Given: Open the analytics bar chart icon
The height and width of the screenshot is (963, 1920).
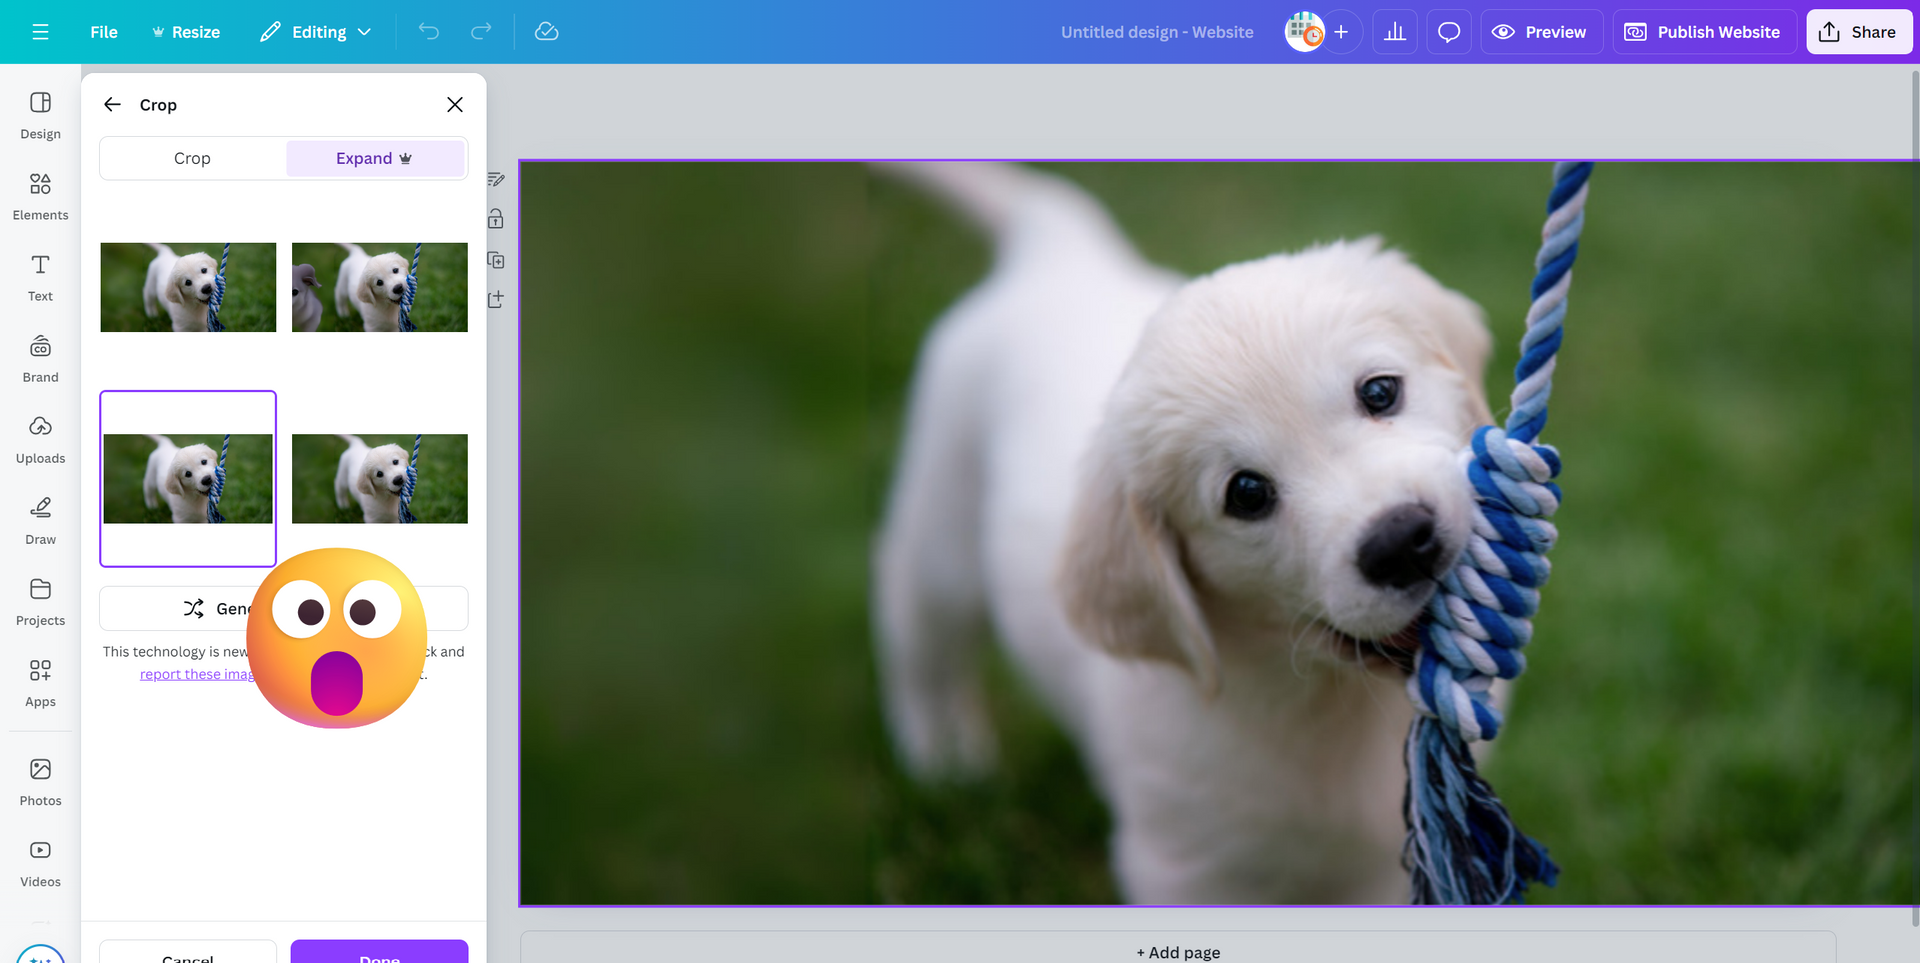Looking at the screenshot, I should [x=1394, y=32].
